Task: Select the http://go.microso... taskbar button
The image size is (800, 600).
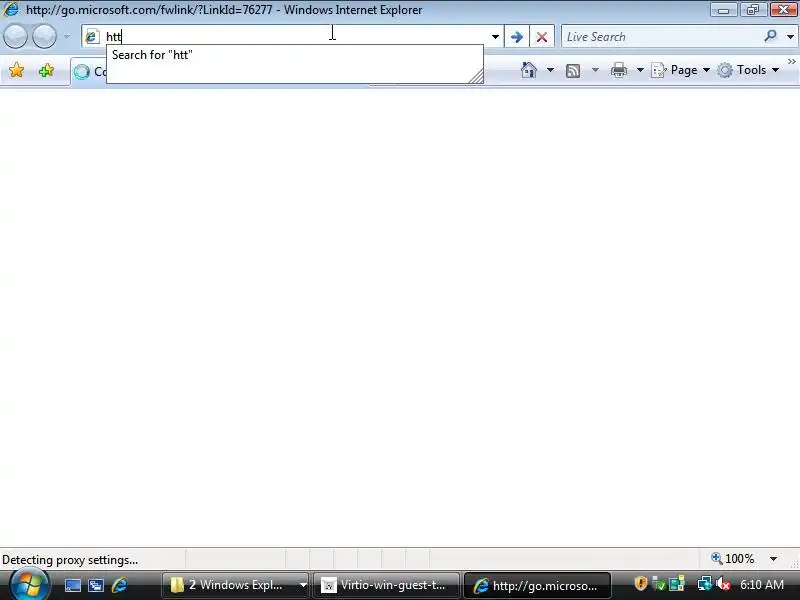Action: click(x=538, y=585)
